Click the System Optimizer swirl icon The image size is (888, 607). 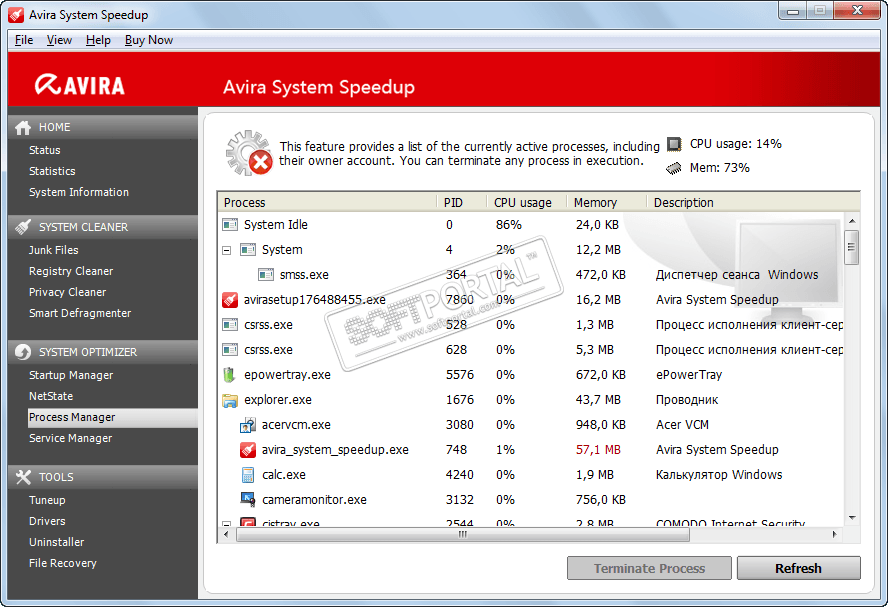(23, 352)
